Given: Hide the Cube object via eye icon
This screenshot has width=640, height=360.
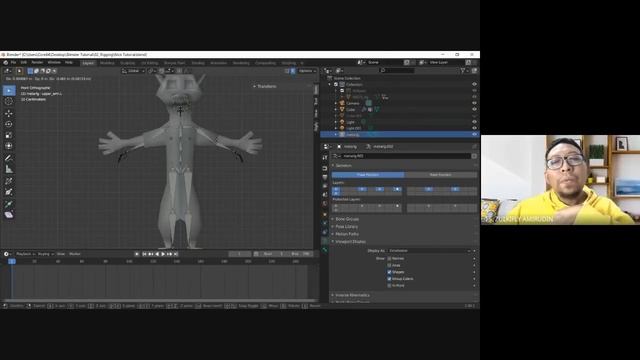Looking at the screenshot, I should tap(474, 109).
